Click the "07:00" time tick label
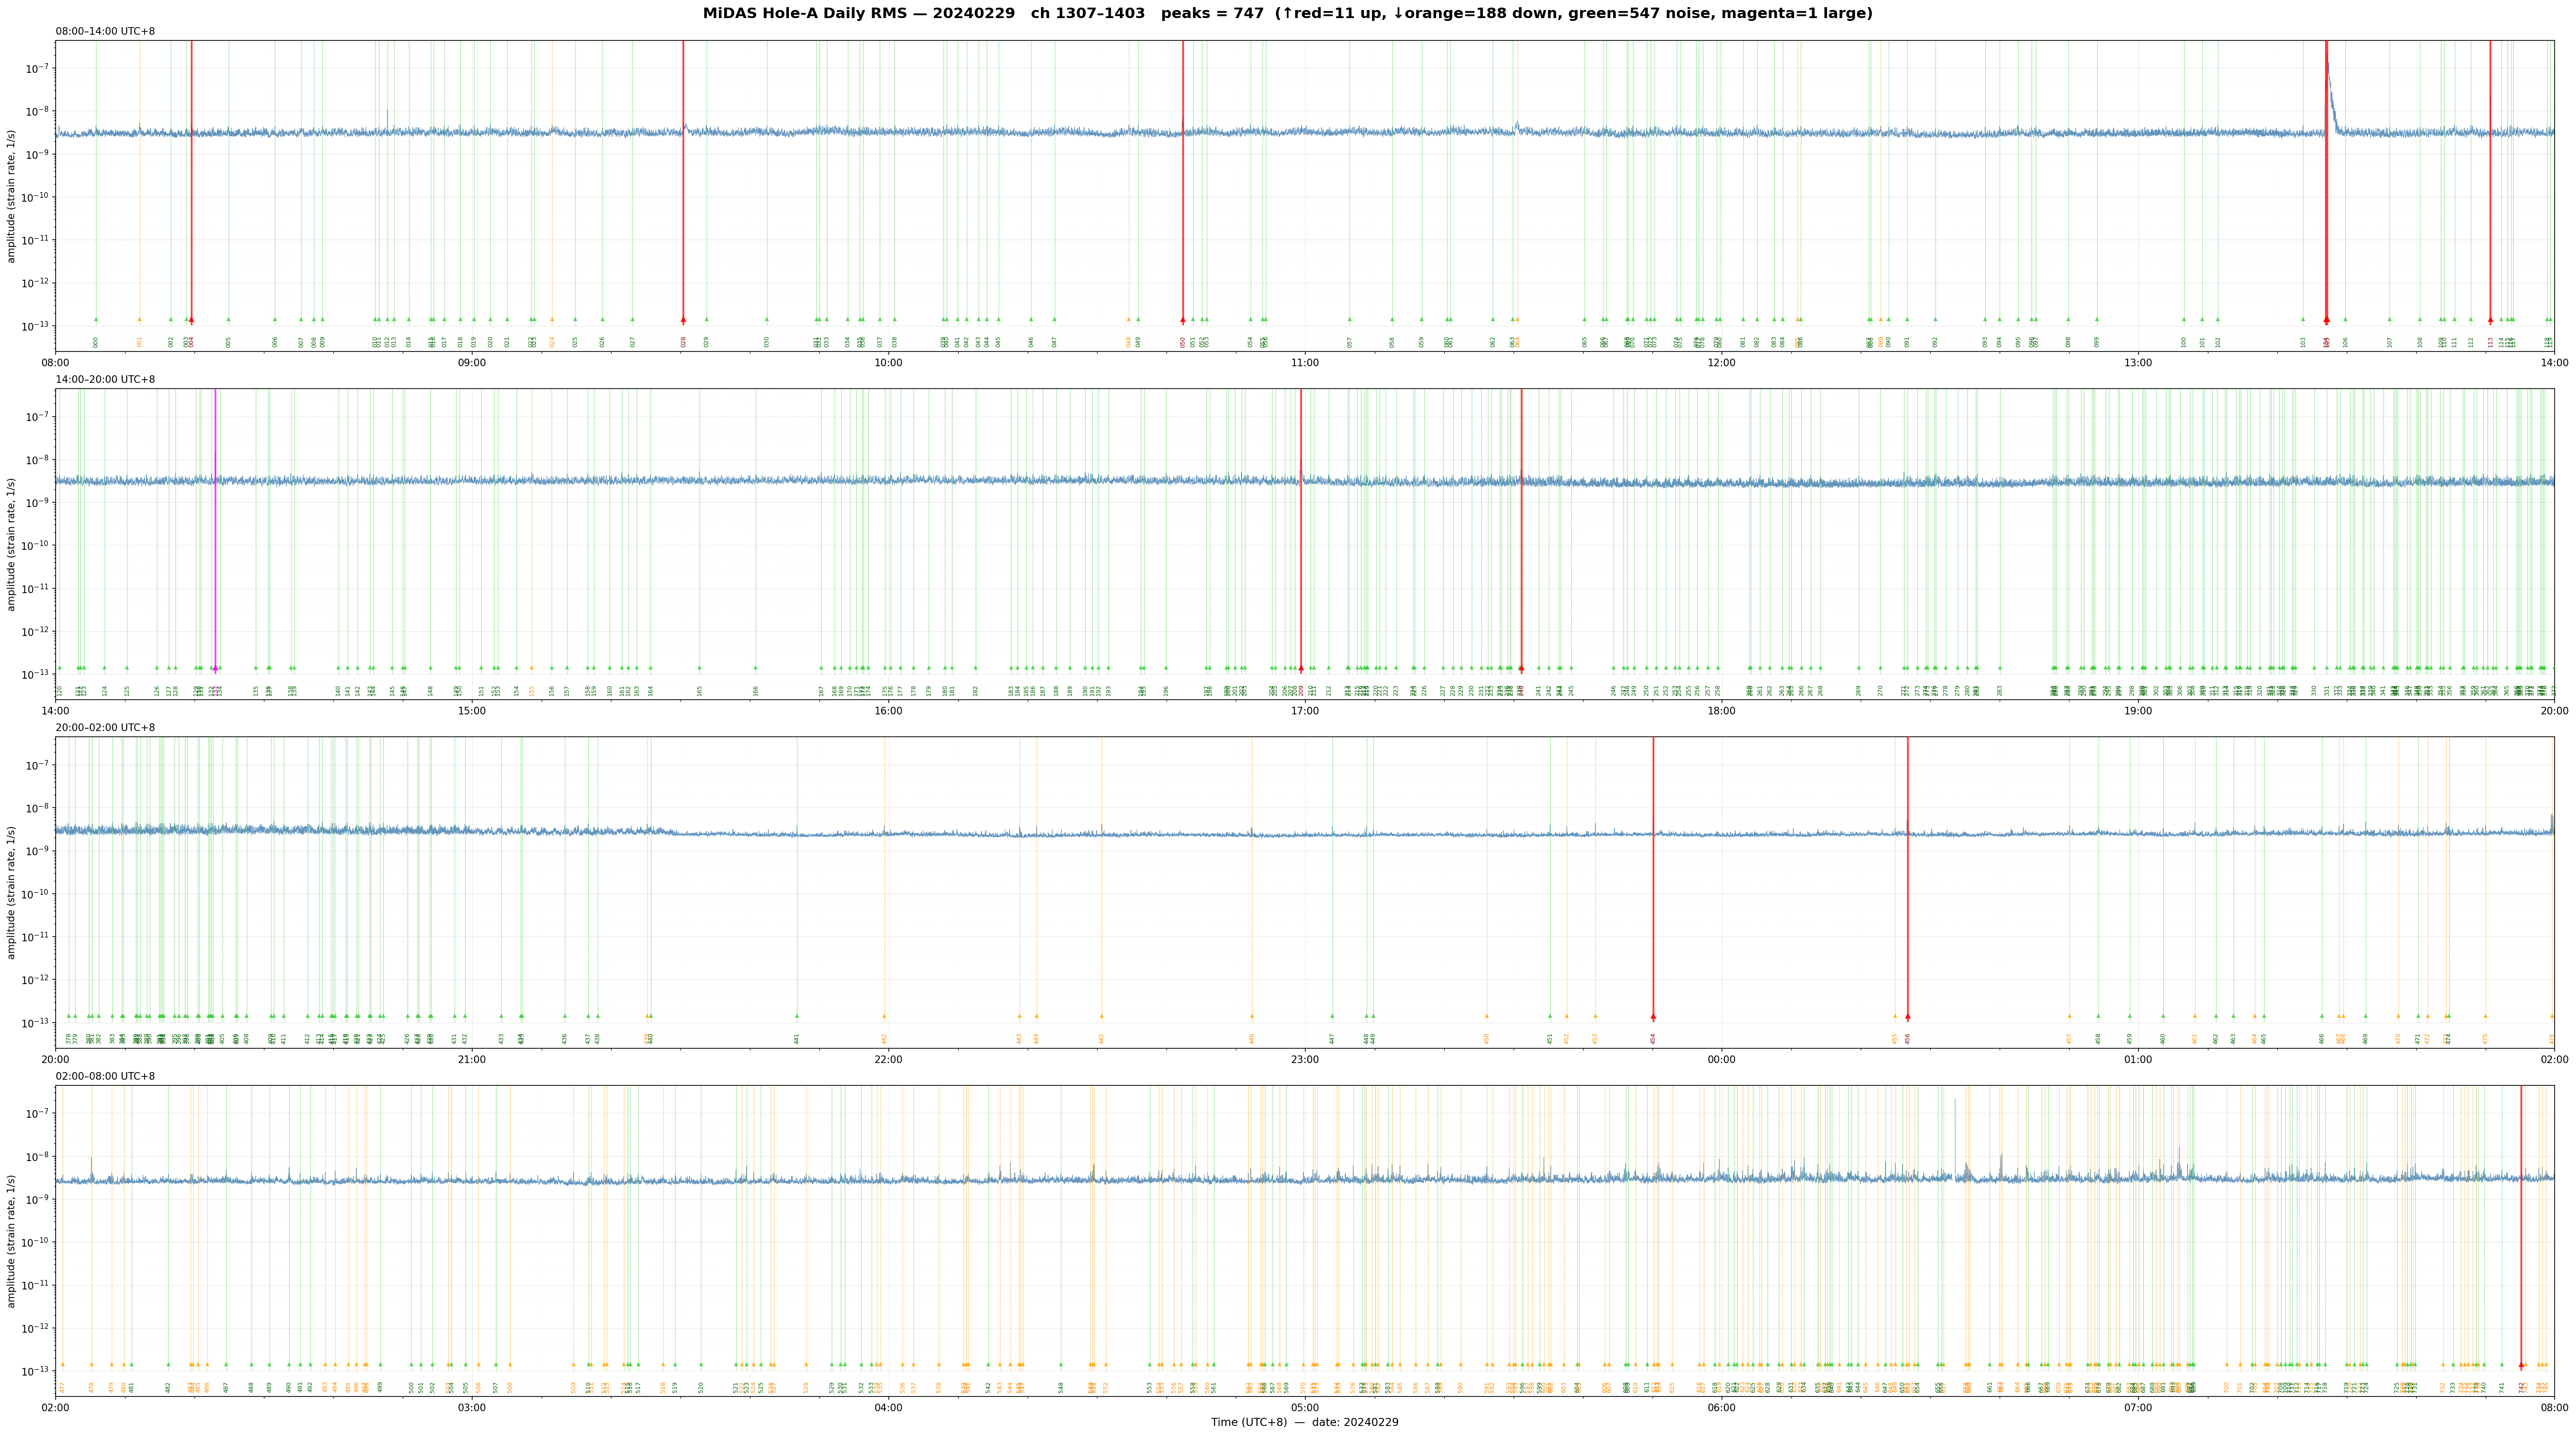Screen dimensions: 2576x1435 (2138, 1408)
